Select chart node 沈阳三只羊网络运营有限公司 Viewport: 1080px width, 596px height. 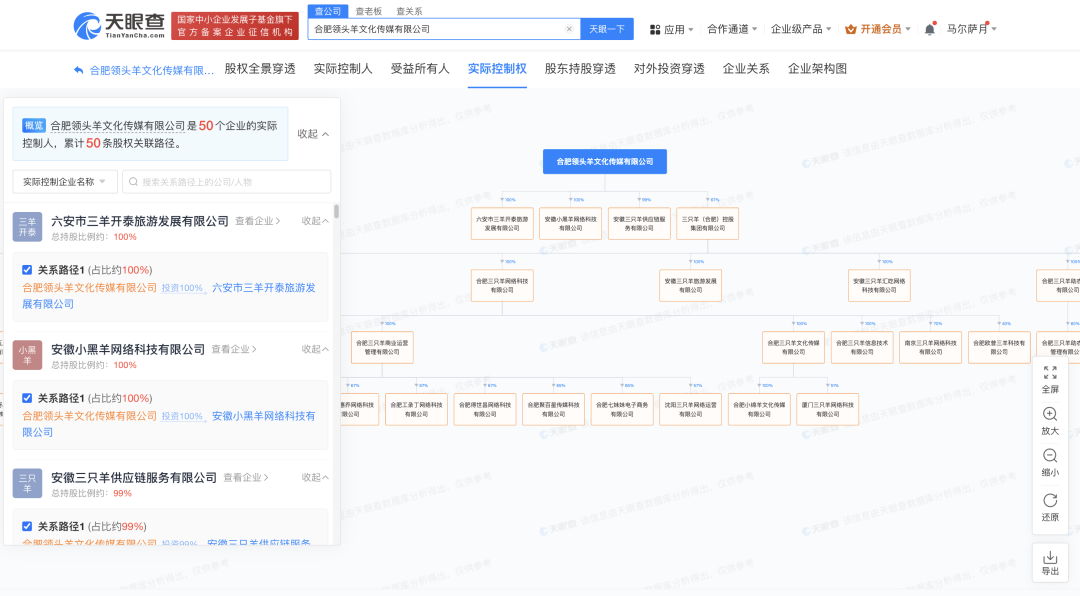[690, 409]
